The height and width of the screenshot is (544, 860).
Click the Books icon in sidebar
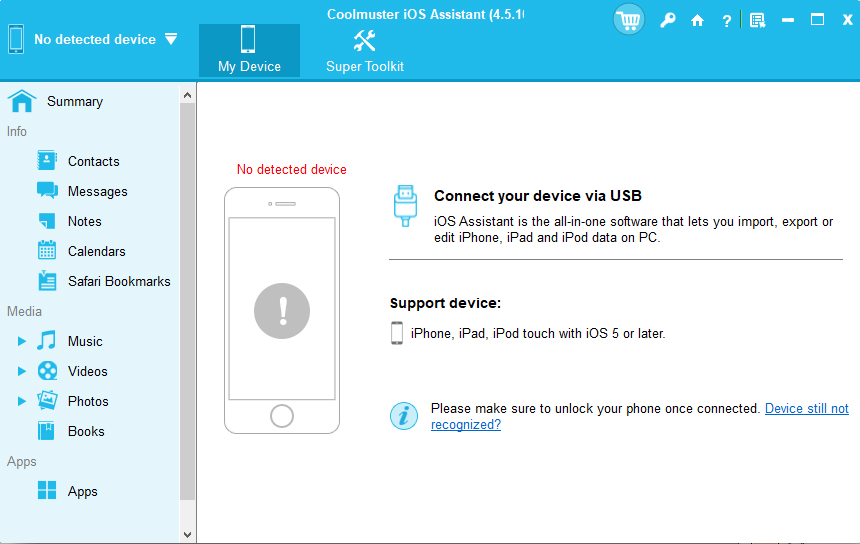coord(46,430)
